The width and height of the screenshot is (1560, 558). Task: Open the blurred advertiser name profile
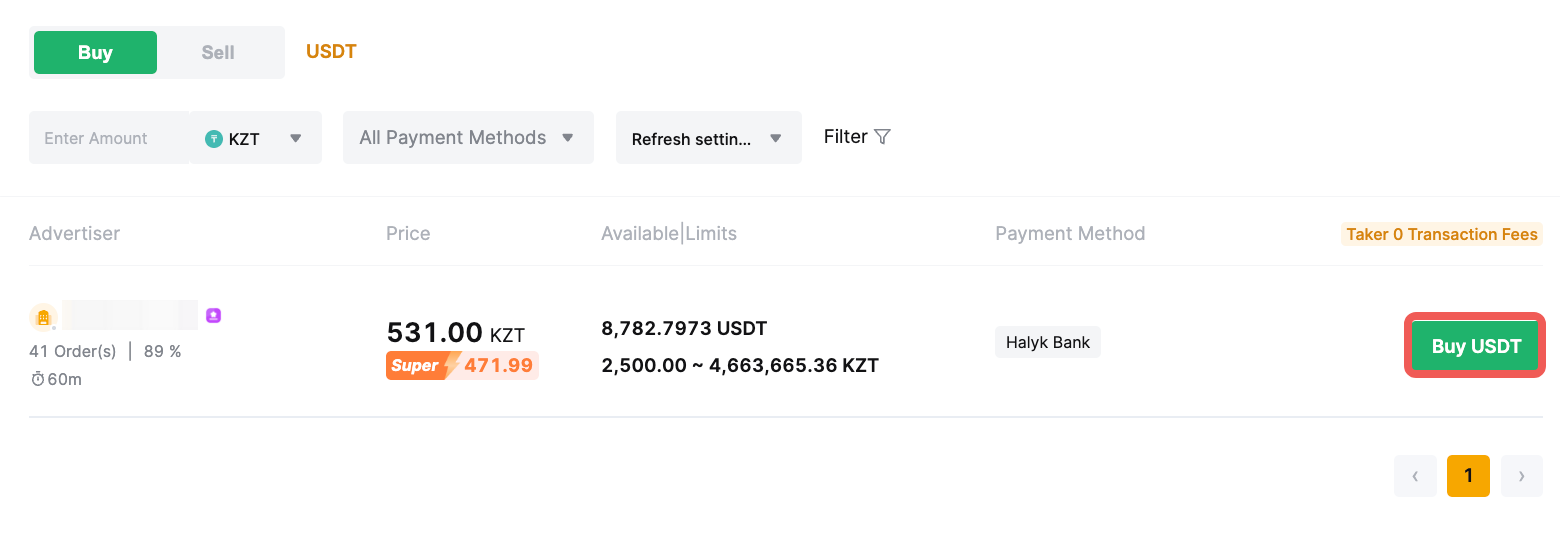(x=130, y=315)
